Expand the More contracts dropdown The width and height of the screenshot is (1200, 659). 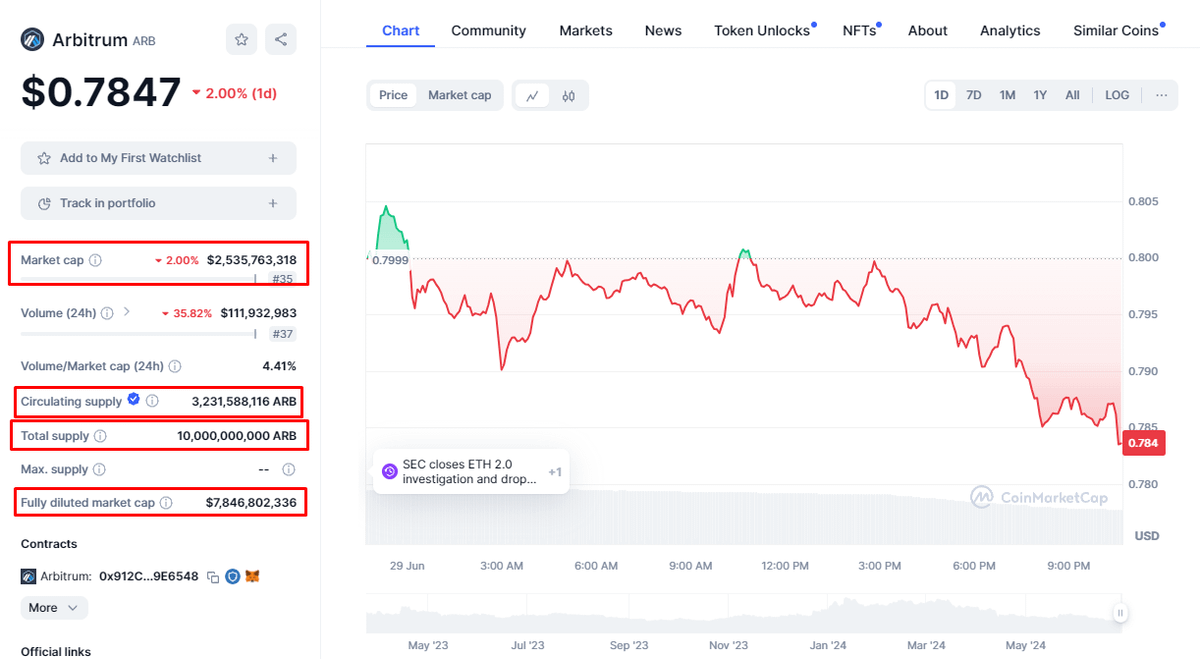[54, 608]
